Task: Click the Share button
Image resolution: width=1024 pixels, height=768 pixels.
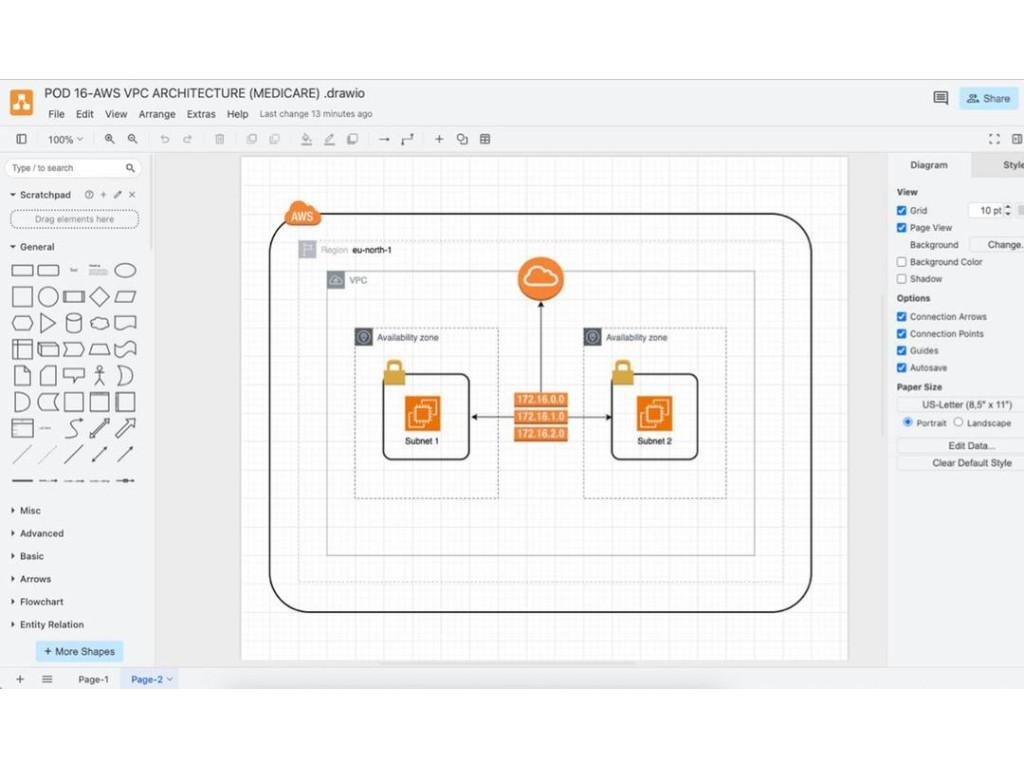Action: pos(989,99)
